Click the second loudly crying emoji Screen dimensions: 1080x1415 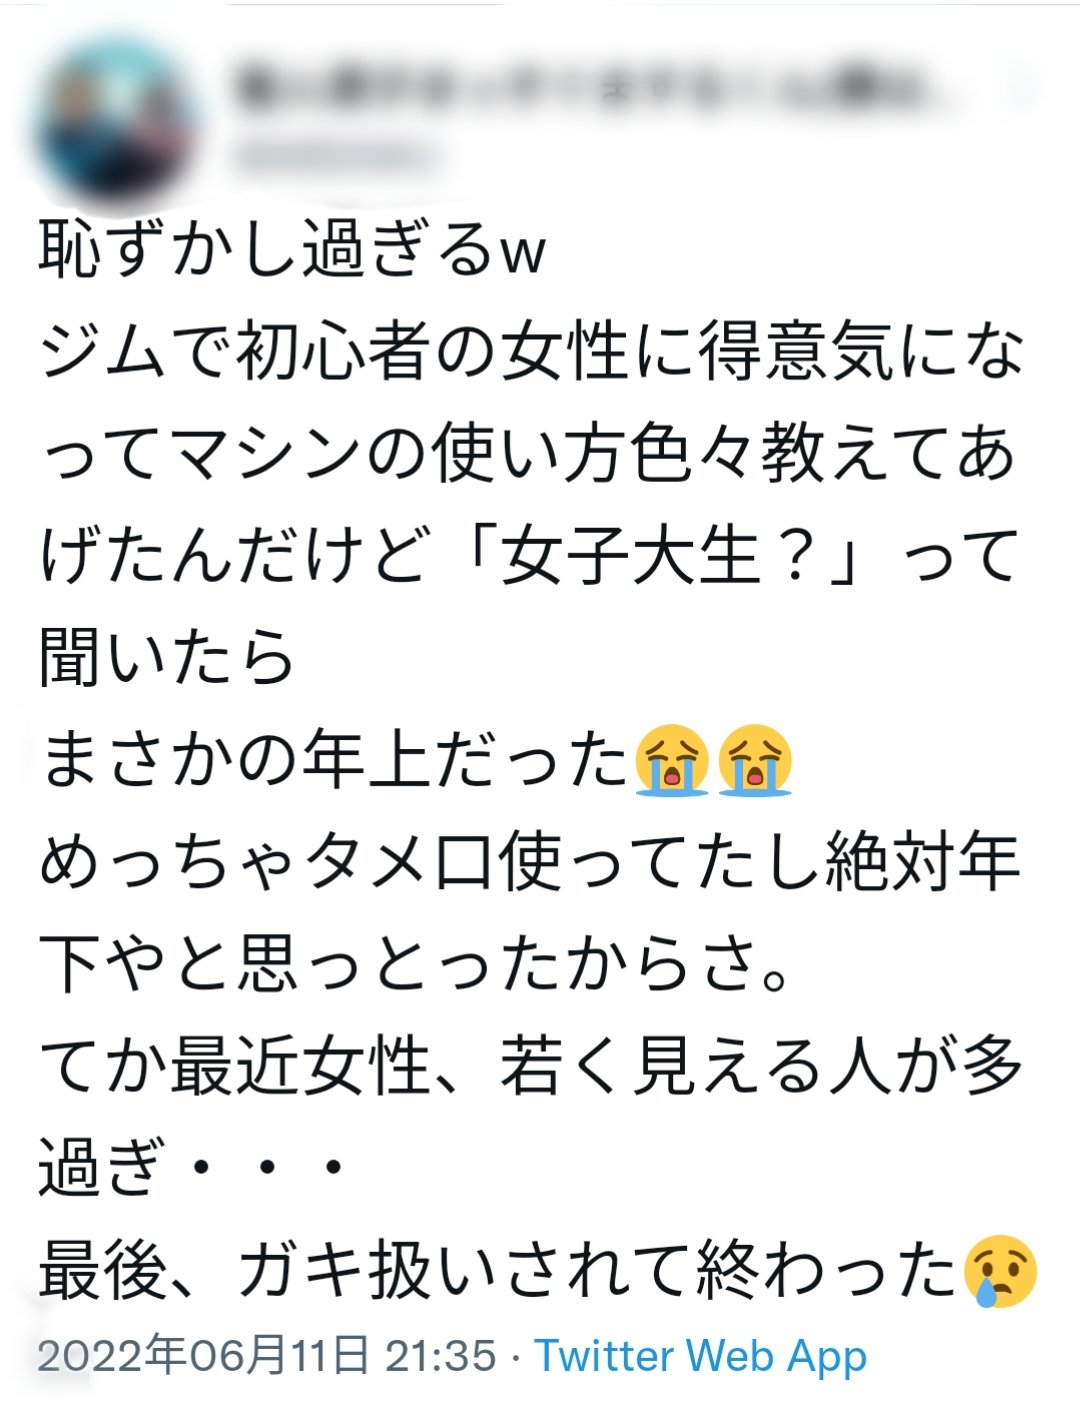[x=755, y=759]
